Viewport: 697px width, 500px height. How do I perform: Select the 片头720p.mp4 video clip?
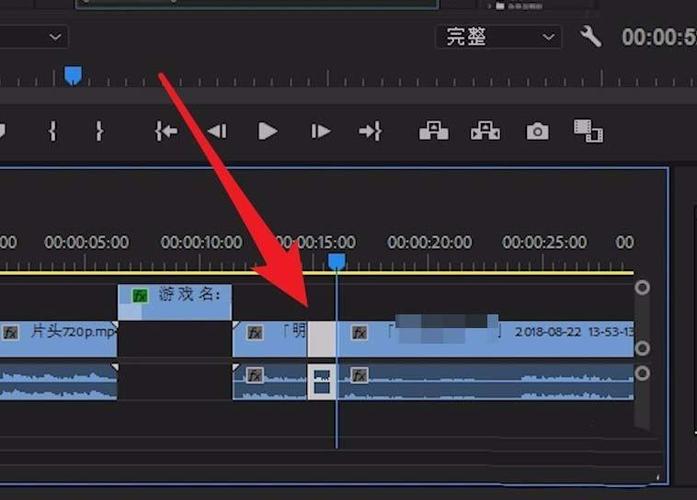(x=58, y=338)
